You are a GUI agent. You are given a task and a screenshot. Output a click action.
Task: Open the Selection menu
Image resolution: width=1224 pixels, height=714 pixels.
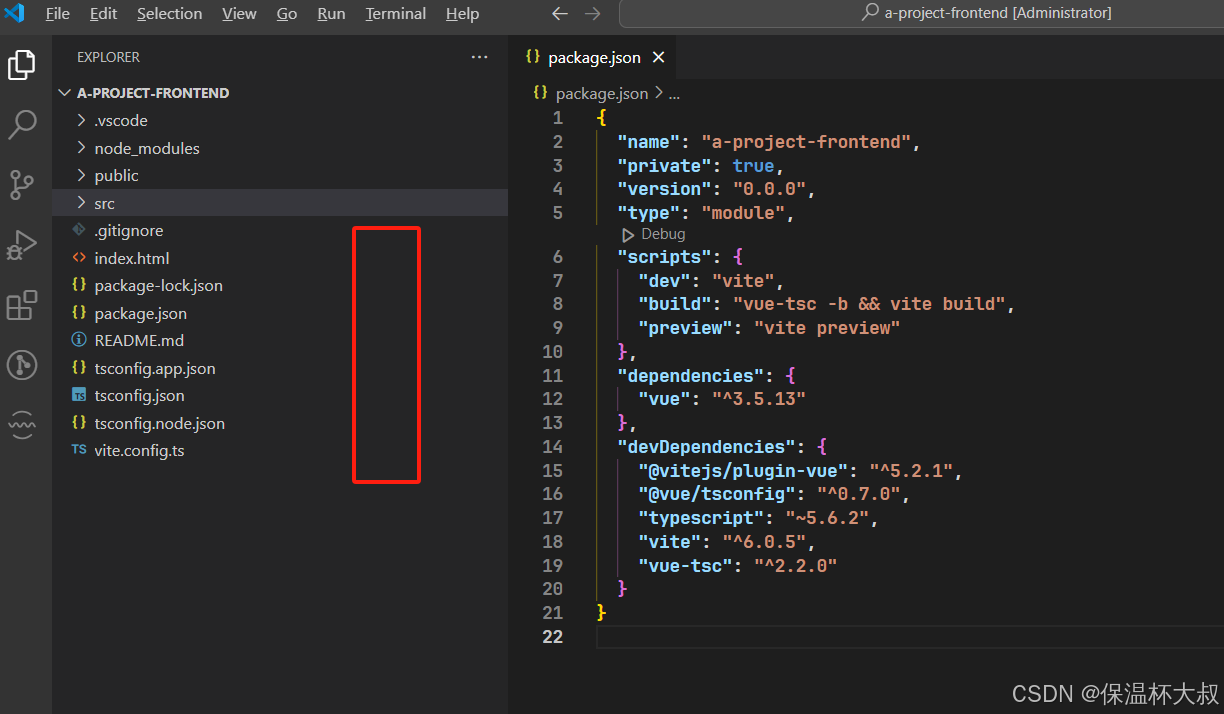(x=169, y=14)
